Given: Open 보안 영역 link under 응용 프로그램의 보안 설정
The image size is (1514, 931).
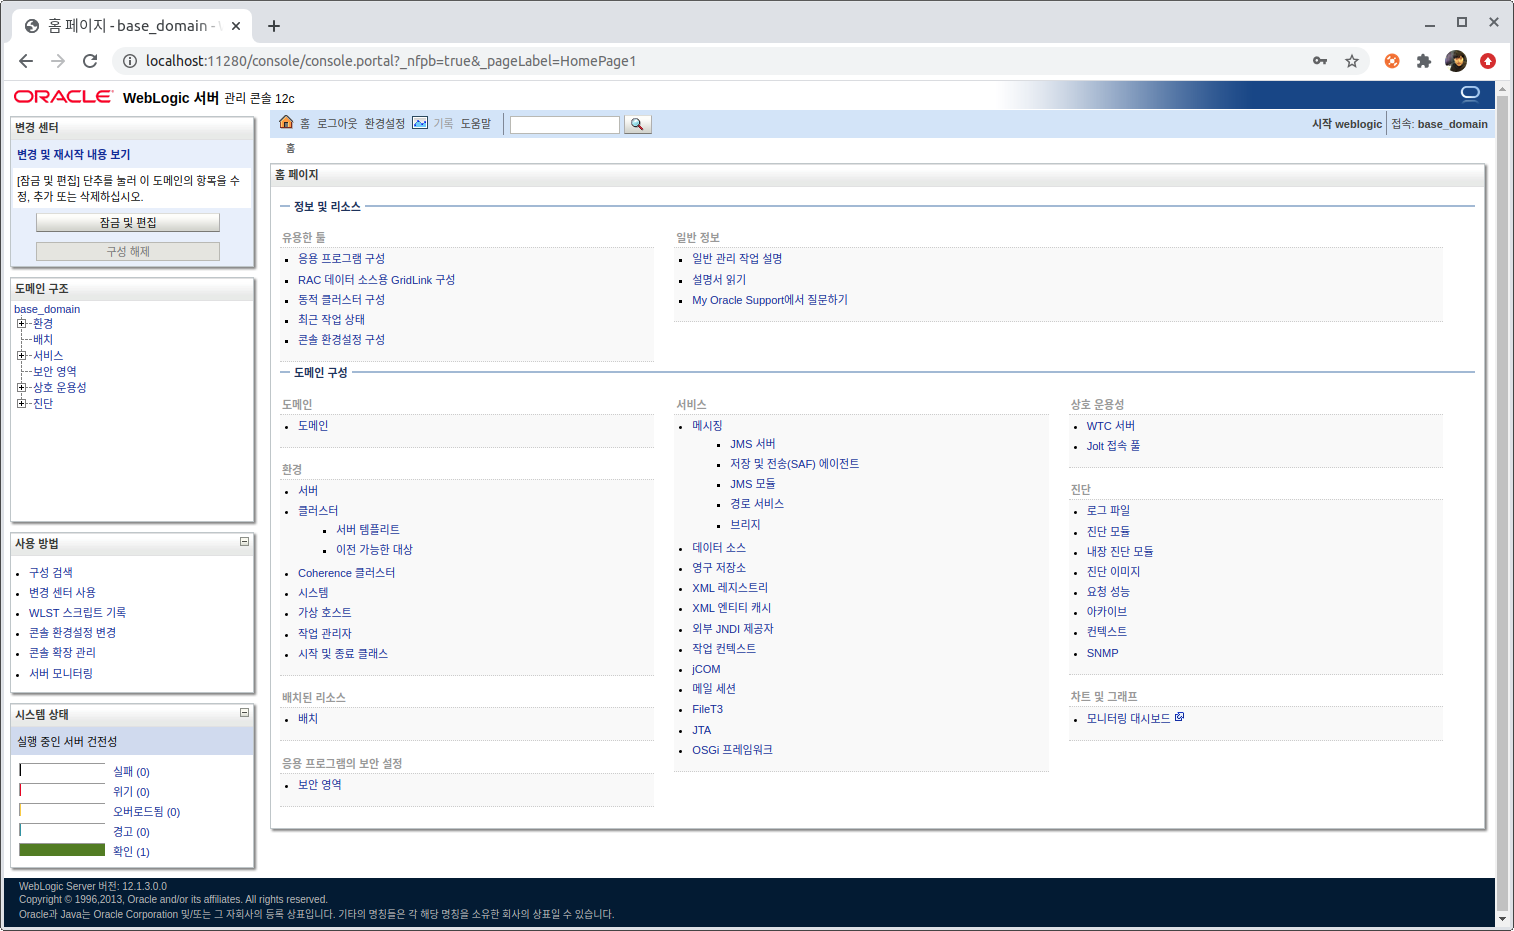Looking at the screenshot, I should 320,785.
